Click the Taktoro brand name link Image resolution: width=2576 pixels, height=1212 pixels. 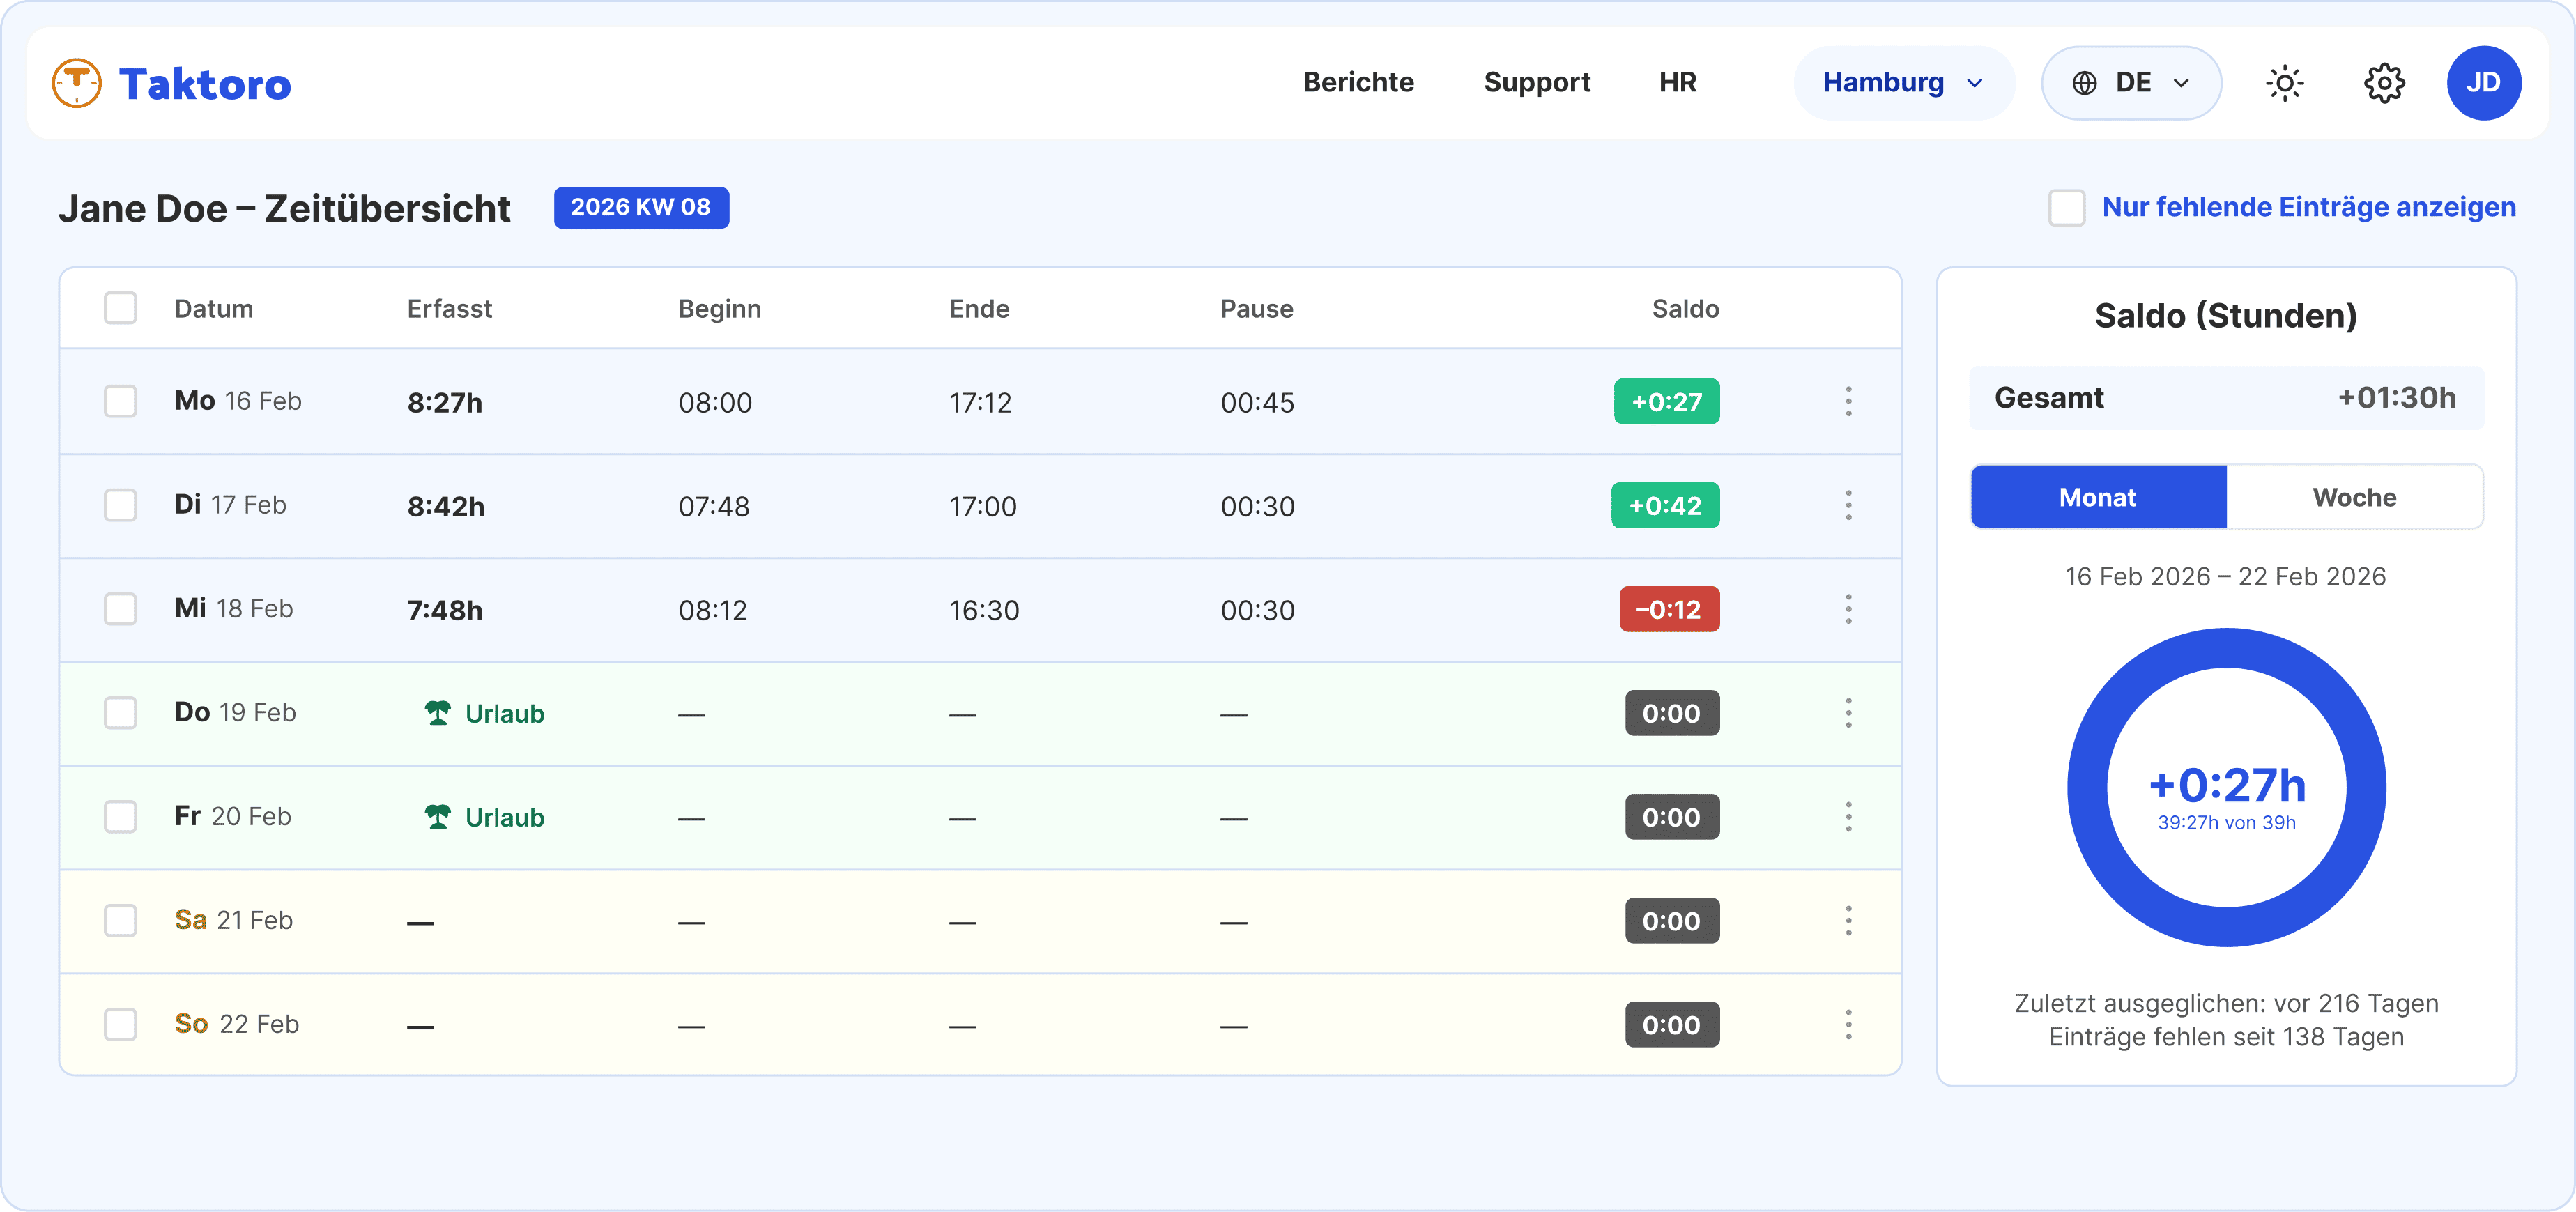click(x=205, y=84)
